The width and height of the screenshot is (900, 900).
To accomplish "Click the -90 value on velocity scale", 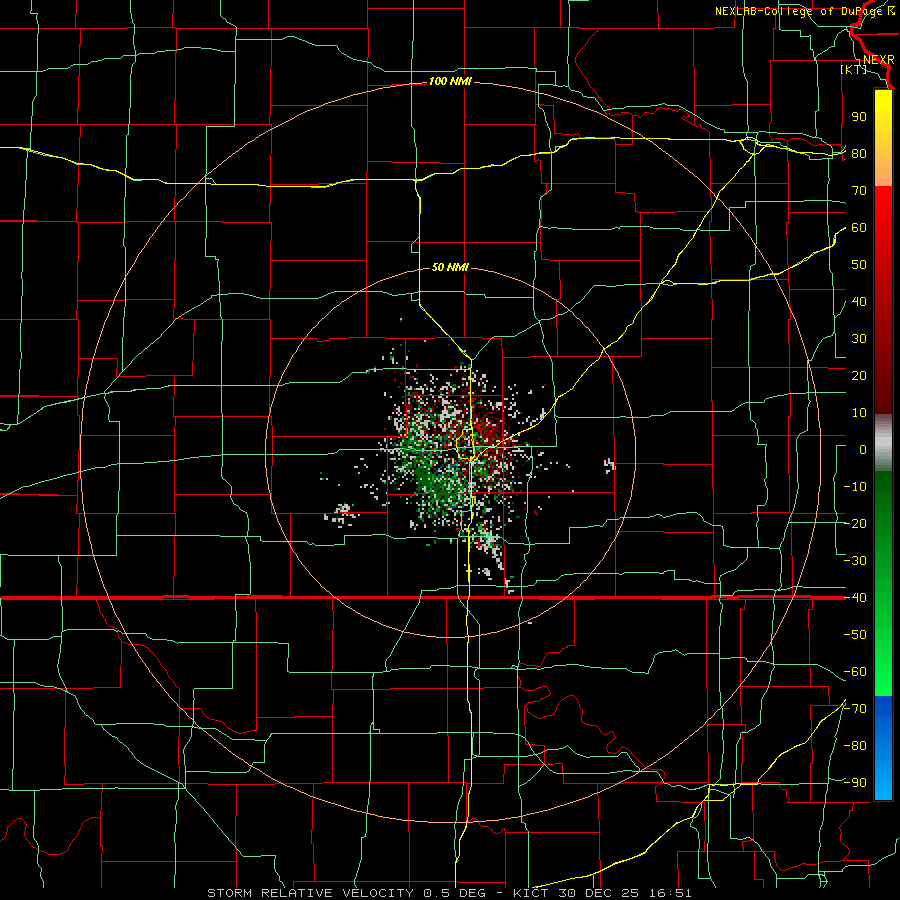I will [x=855, y=783].
